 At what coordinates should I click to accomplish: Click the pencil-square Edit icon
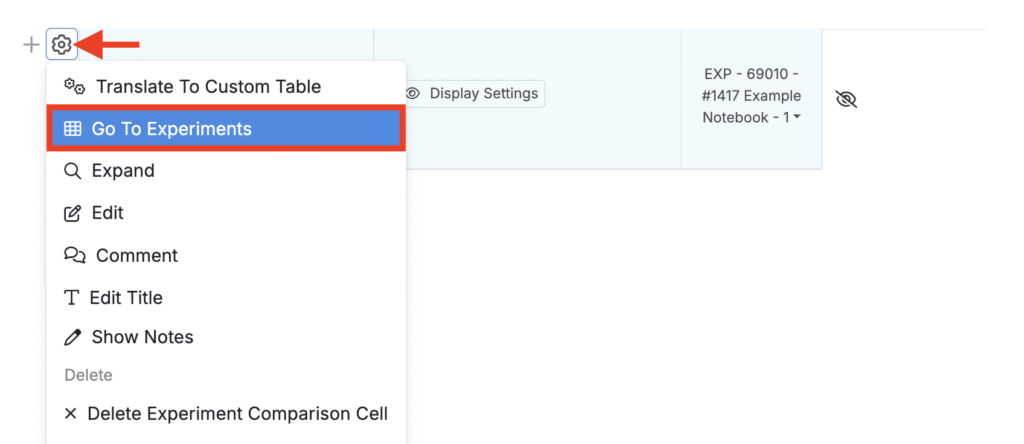pos(72,213)
